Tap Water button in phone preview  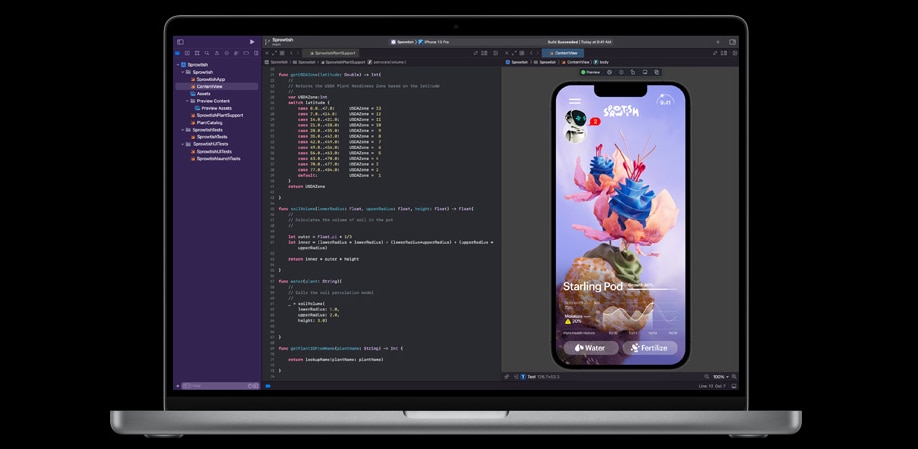591,348
